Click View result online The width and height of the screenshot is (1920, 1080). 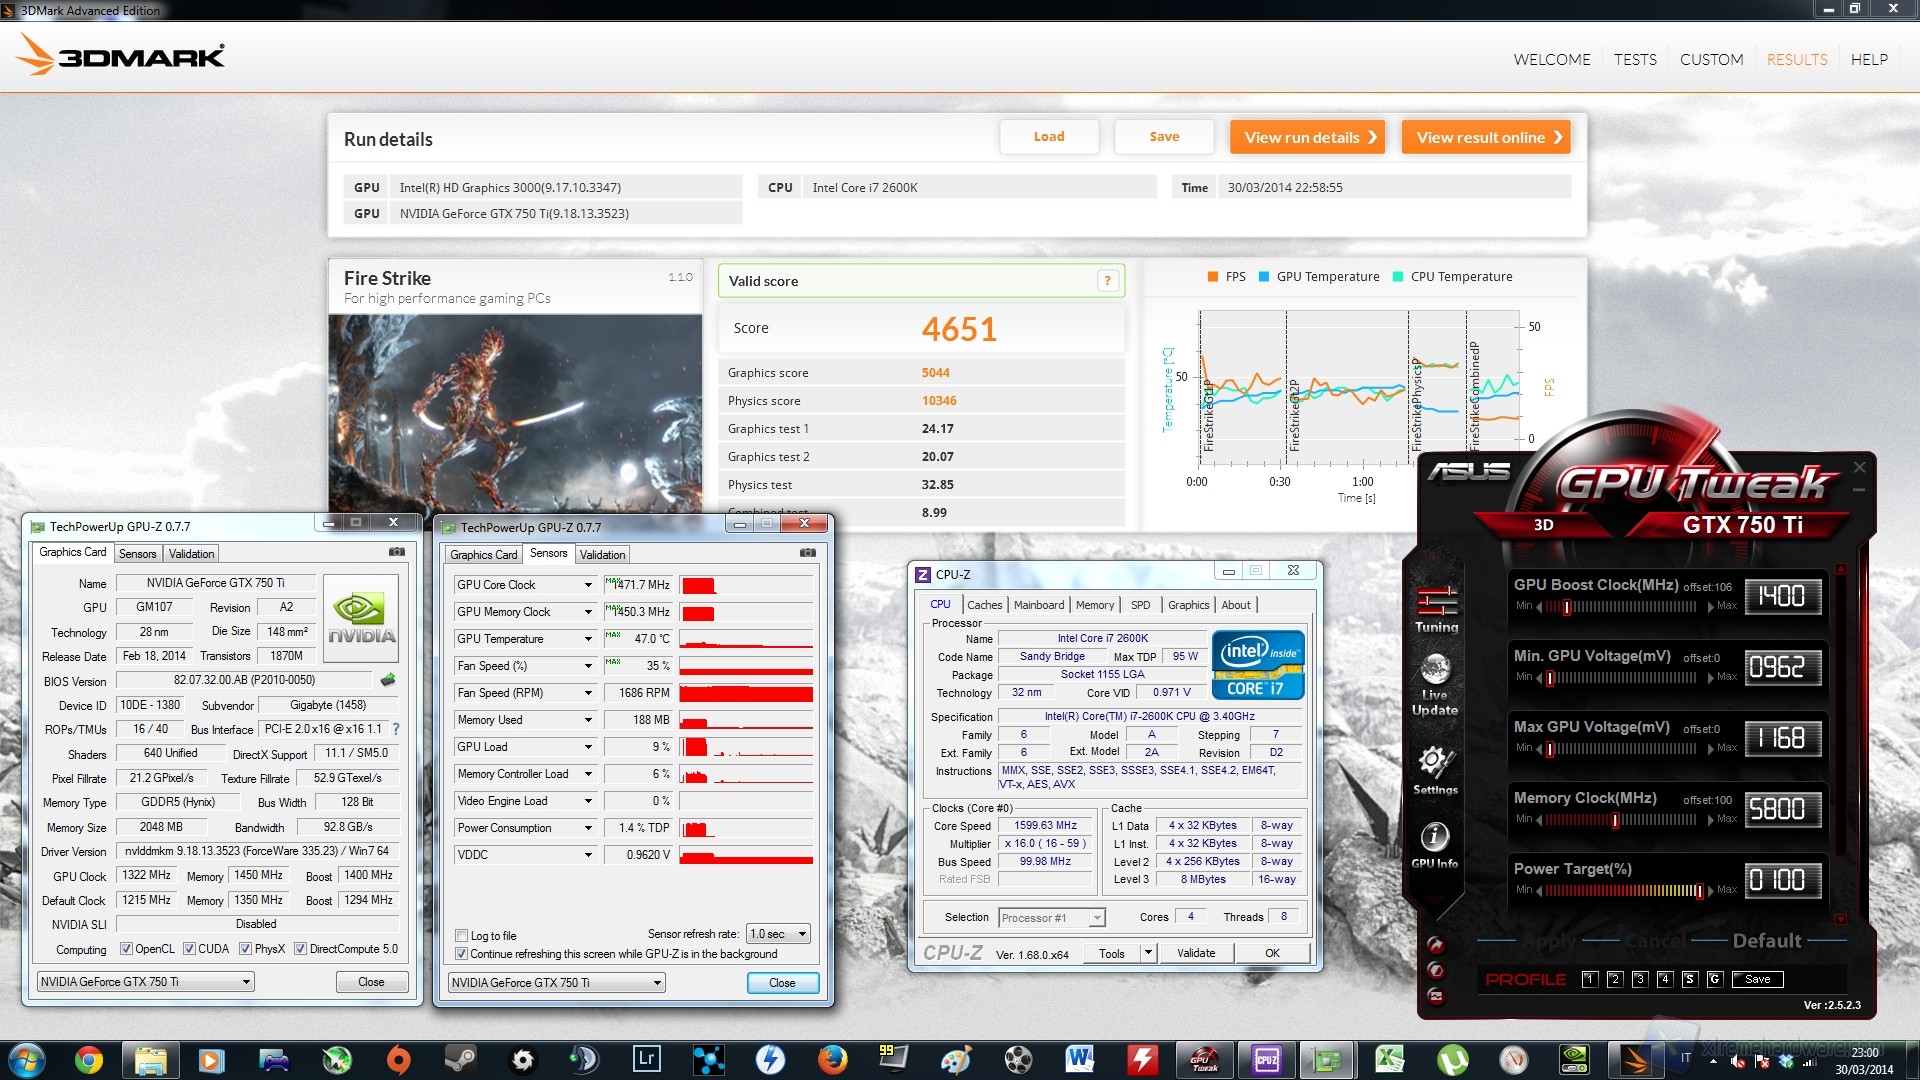pos(1486,137)
